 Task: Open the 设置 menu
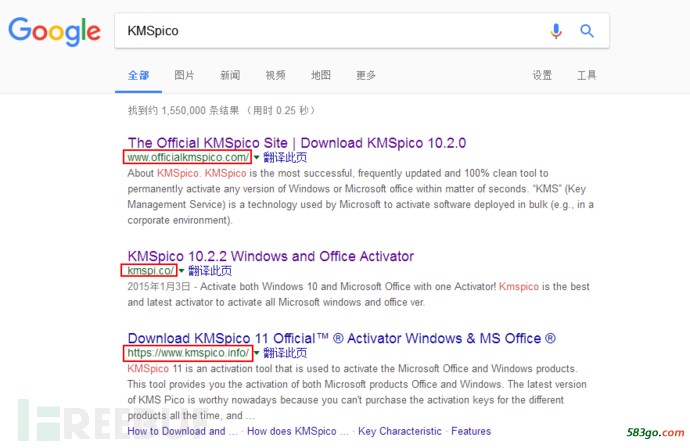click(x=542, y=75)
